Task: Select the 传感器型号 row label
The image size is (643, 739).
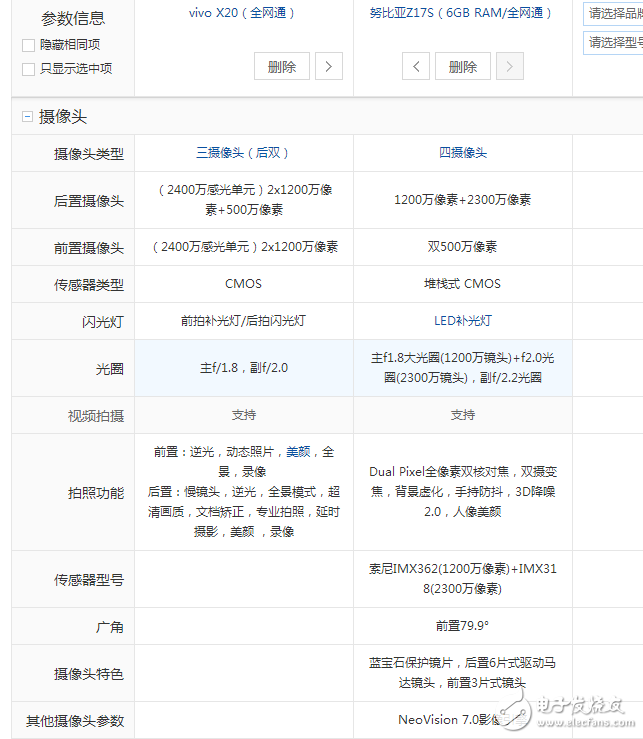Action: tap(89, 580)
